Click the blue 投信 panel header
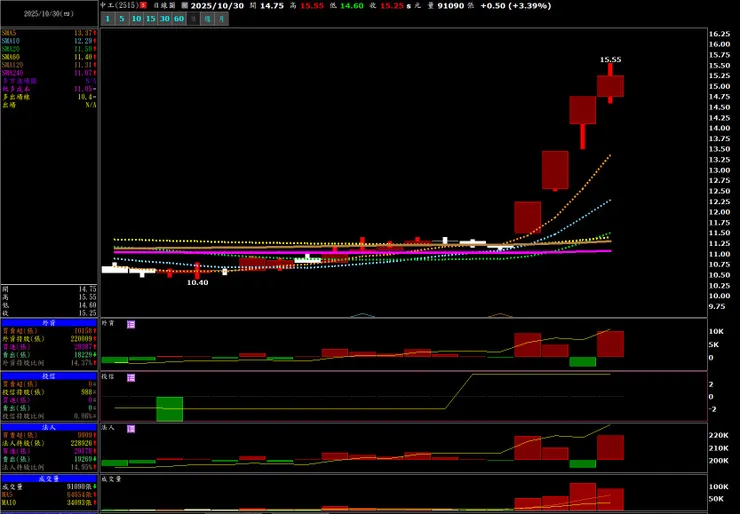This screenshot has height=514, width=740. click(x=49, y=376)
